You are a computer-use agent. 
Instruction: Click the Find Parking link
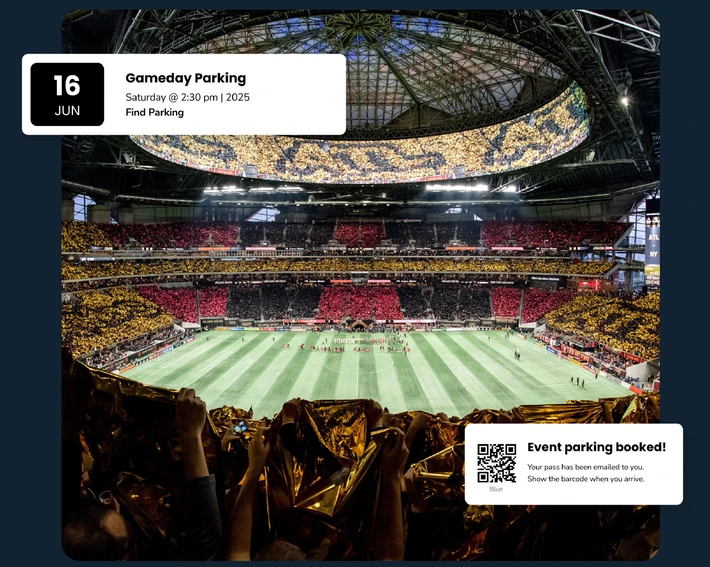154,112
